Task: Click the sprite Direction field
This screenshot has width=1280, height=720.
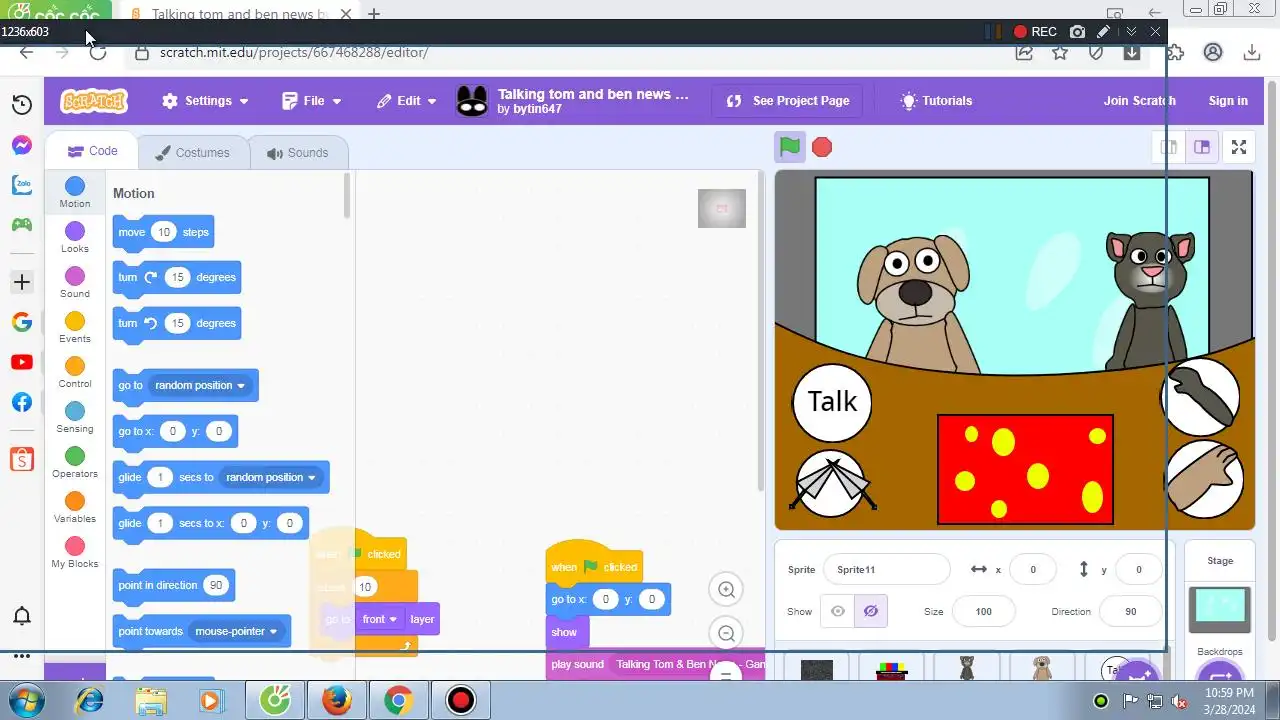Action: (1131, 611)
